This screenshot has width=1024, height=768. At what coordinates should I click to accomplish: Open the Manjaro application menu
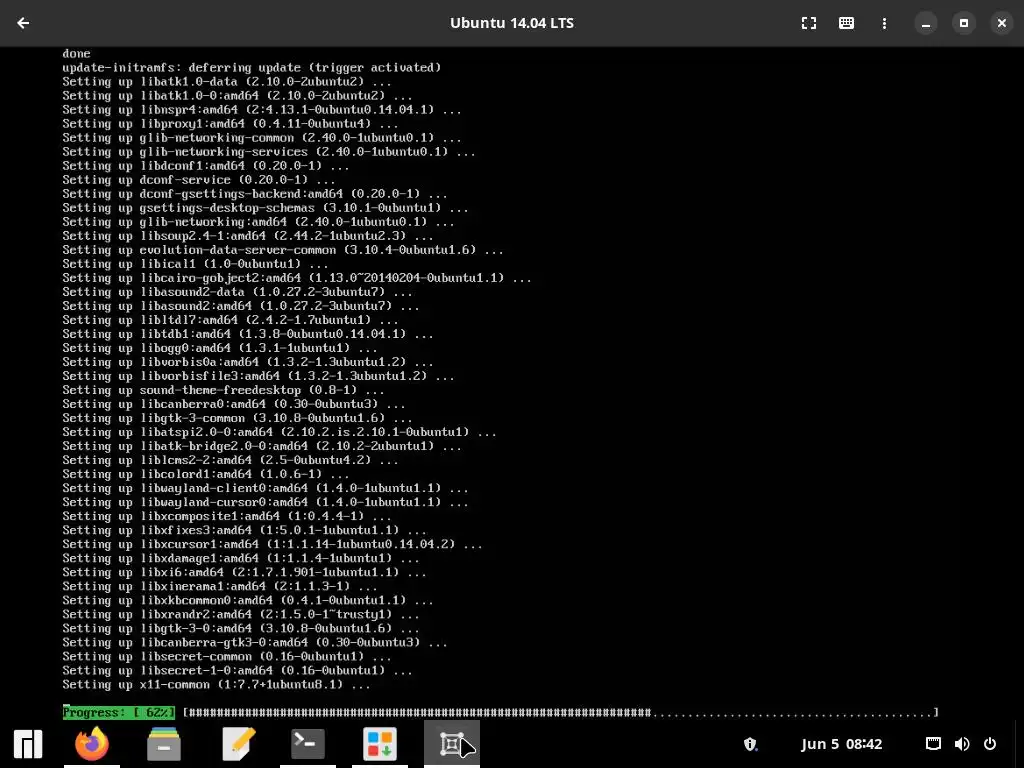[28, 744]
